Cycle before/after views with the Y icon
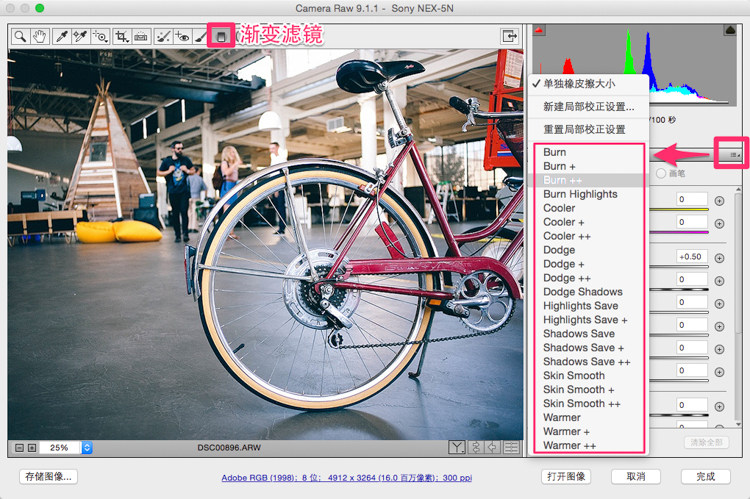 point(456,447)
